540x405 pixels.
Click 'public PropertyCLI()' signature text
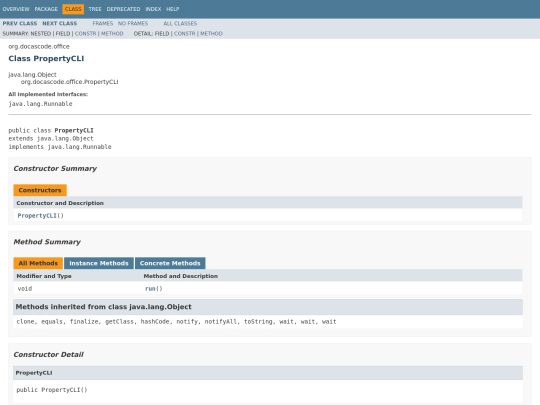click(x=52, y=390)
